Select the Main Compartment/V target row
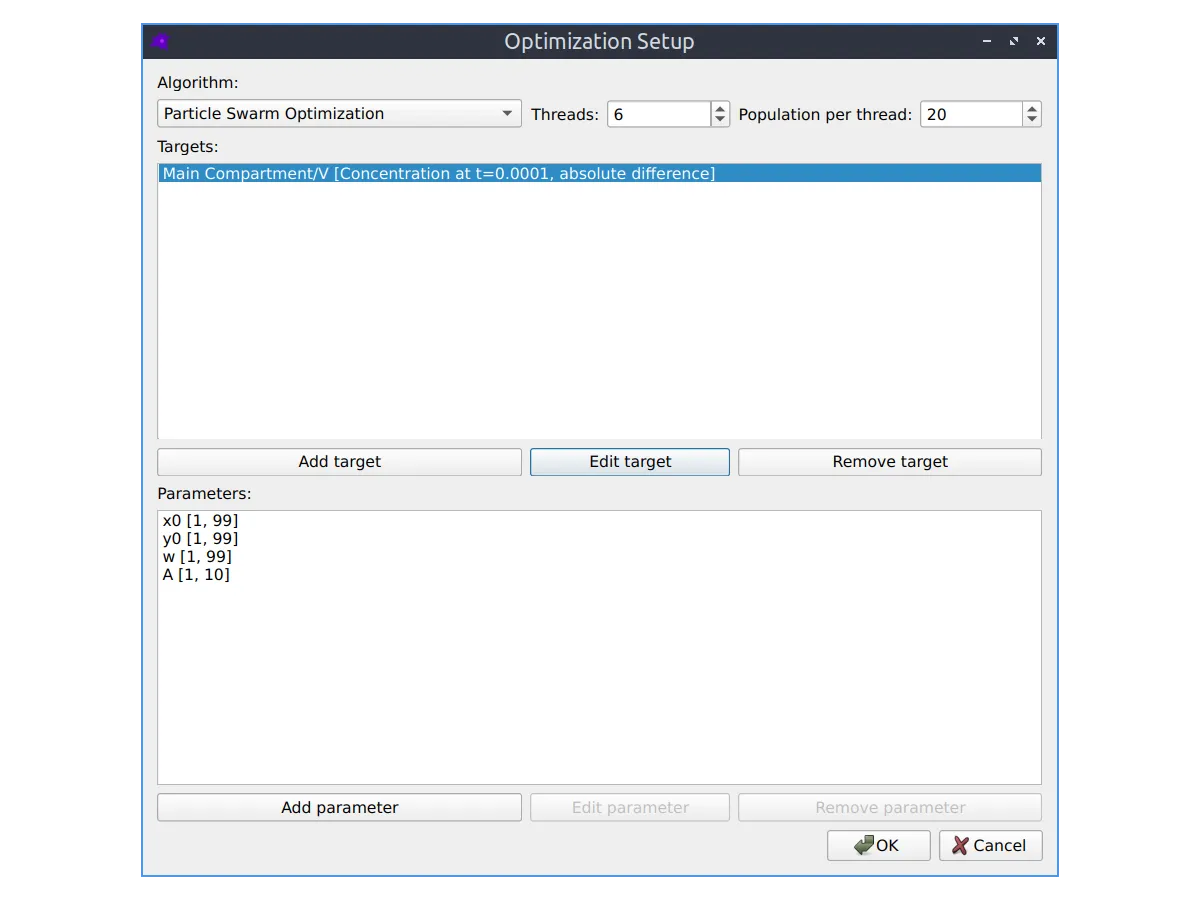Screen dimensions: 1200x900 (599, 174)
